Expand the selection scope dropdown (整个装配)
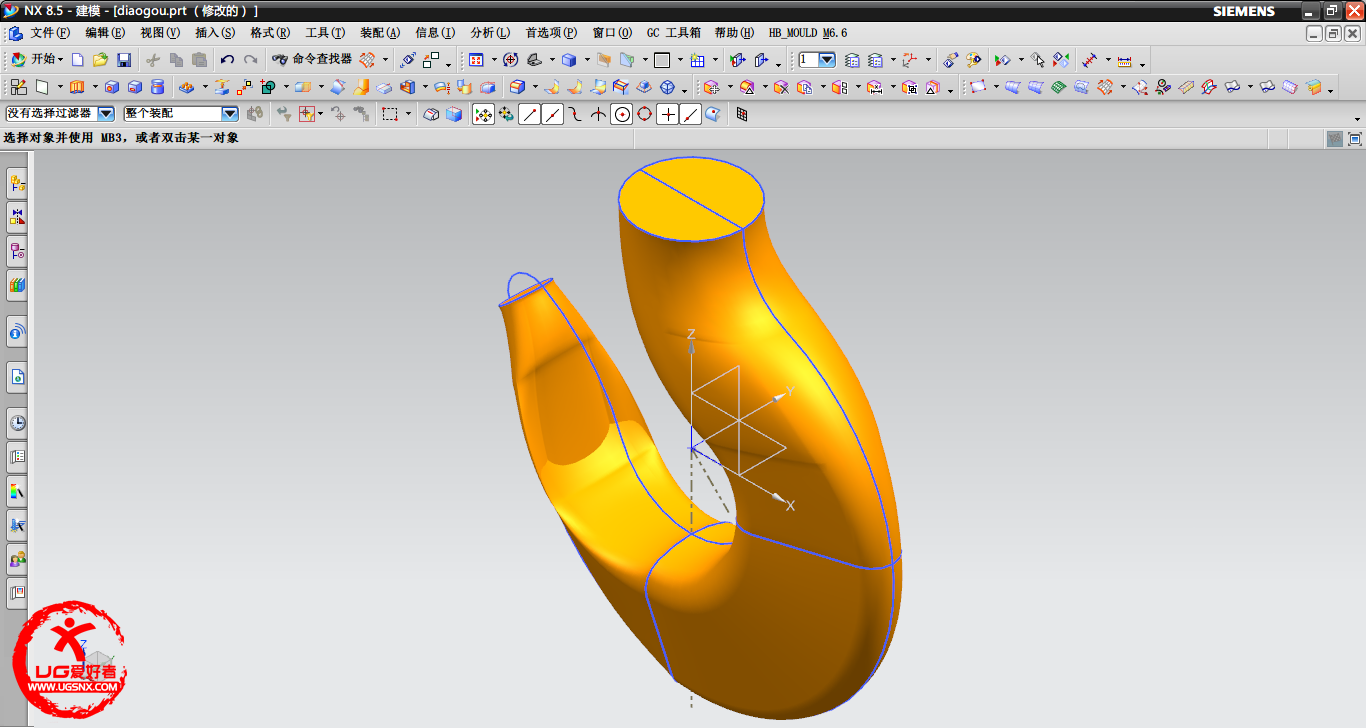The height and width of the screenshot is (728, 1366). [230, 114]
